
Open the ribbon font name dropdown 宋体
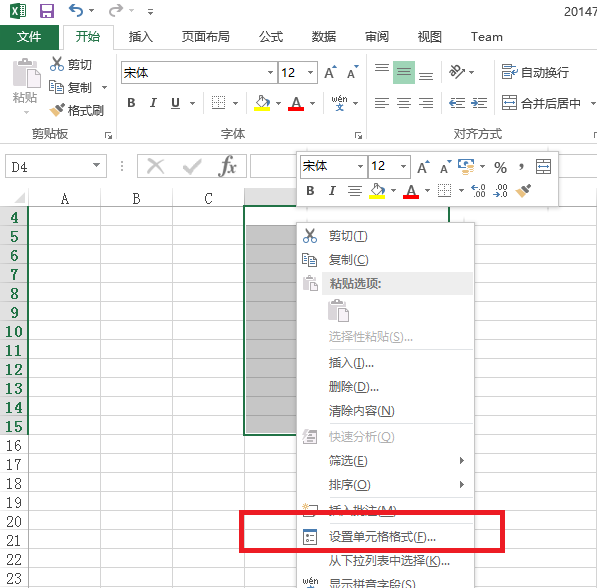pos(270,72)
